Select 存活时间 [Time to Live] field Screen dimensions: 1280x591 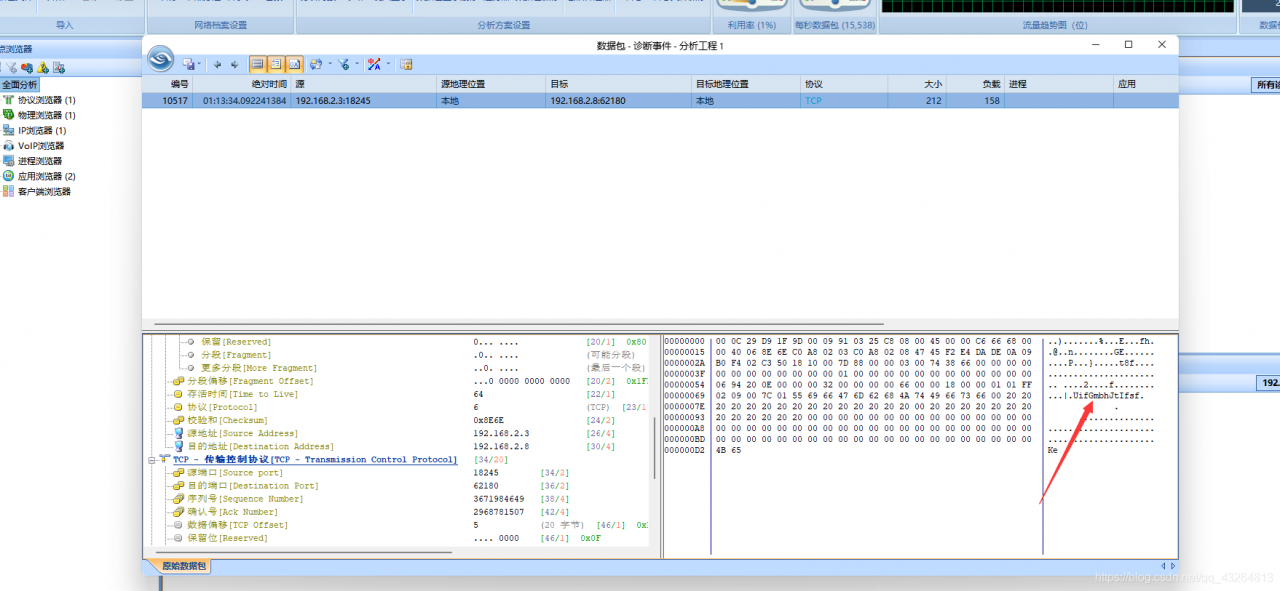pyautogui.click(x=242, y=394)
